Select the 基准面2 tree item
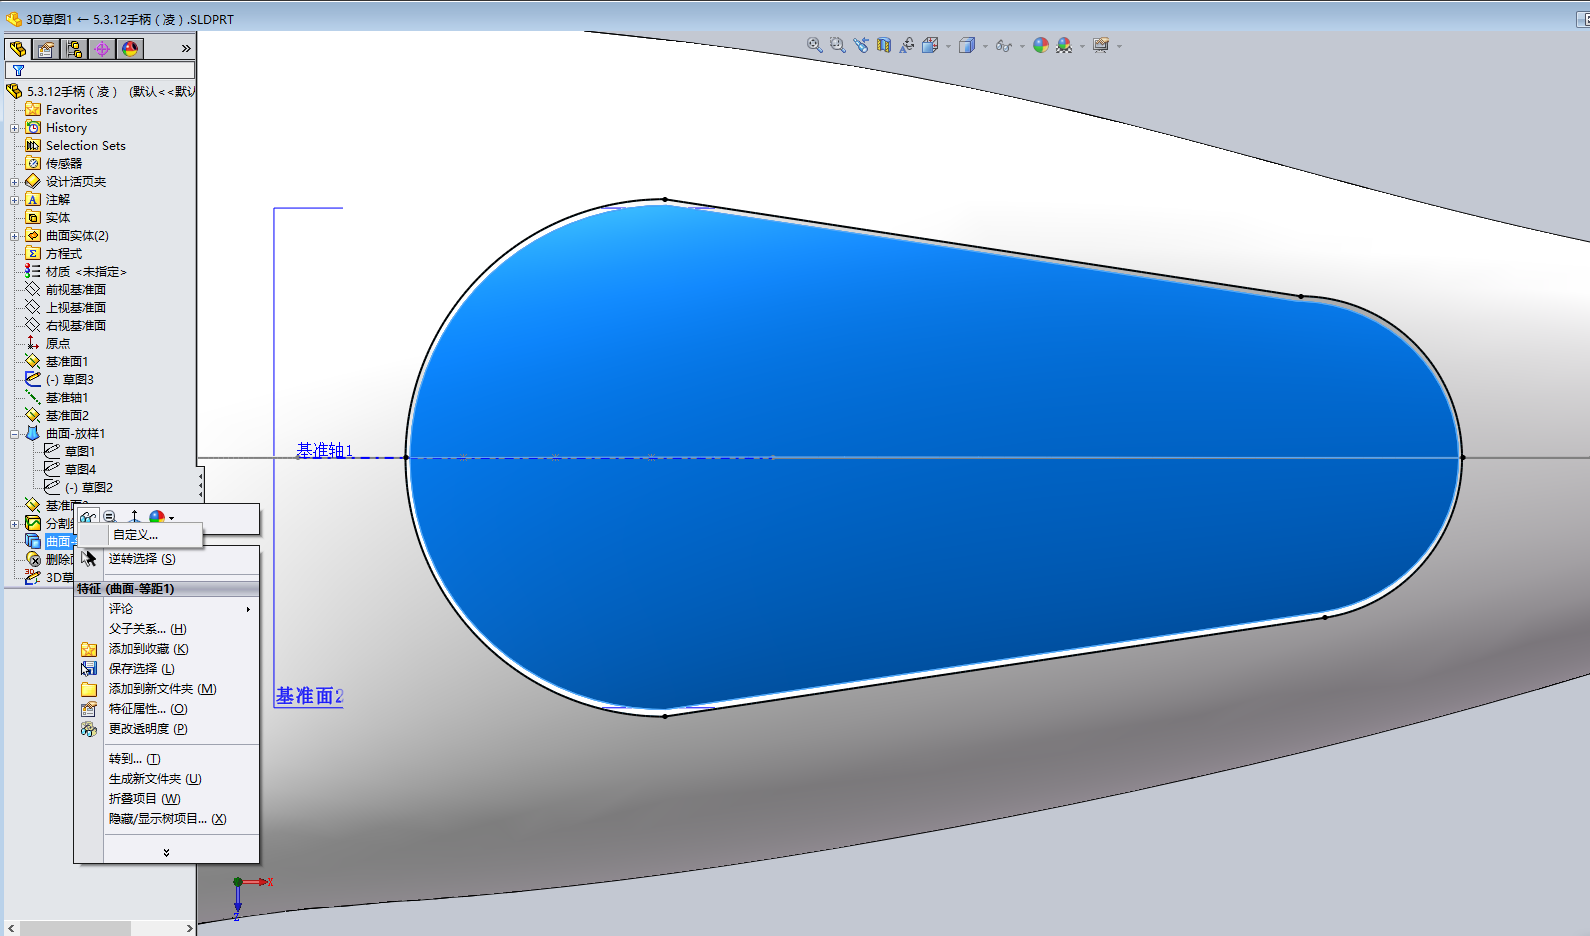Screen dimensions: 1590x936 tap(57, 416)
